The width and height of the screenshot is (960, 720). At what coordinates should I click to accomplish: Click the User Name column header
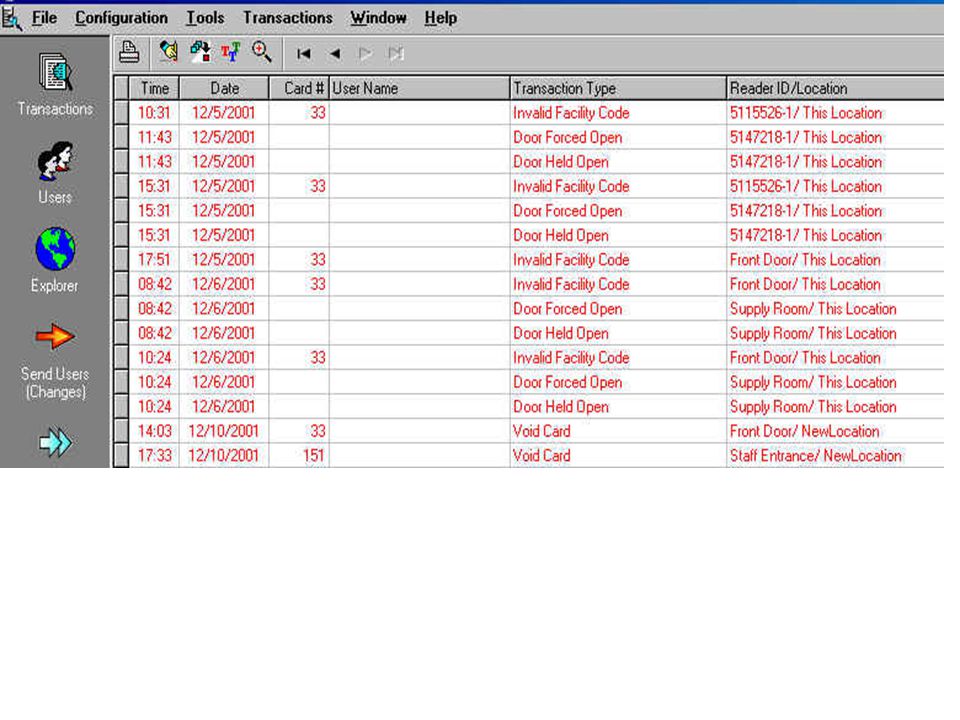coord(419,88)
